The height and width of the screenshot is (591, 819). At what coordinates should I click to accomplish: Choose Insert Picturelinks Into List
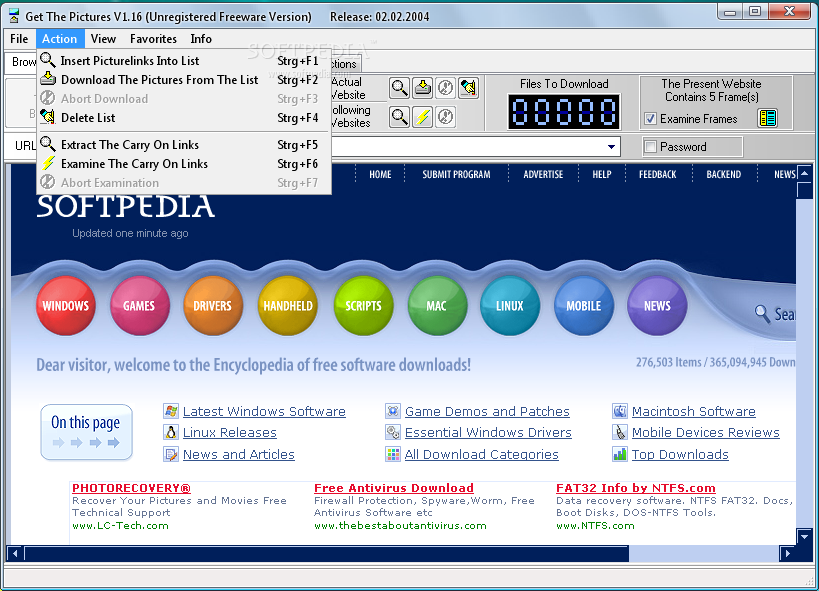click(184, 61)
